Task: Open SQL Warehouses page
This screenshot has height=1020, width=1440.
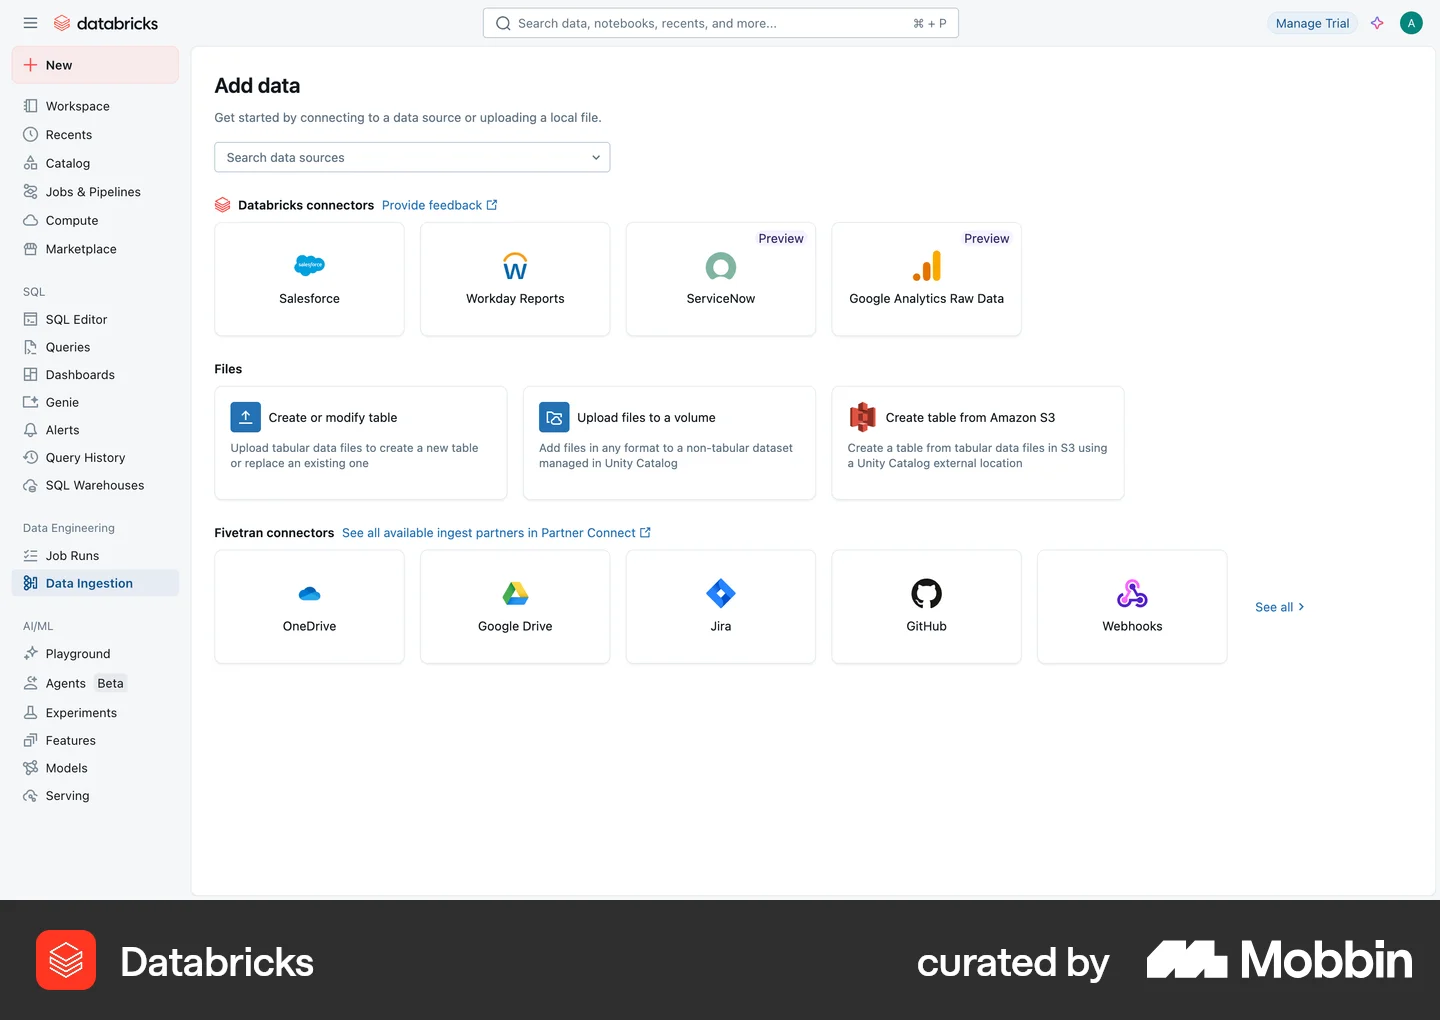Action: click(x=95, y=485)
